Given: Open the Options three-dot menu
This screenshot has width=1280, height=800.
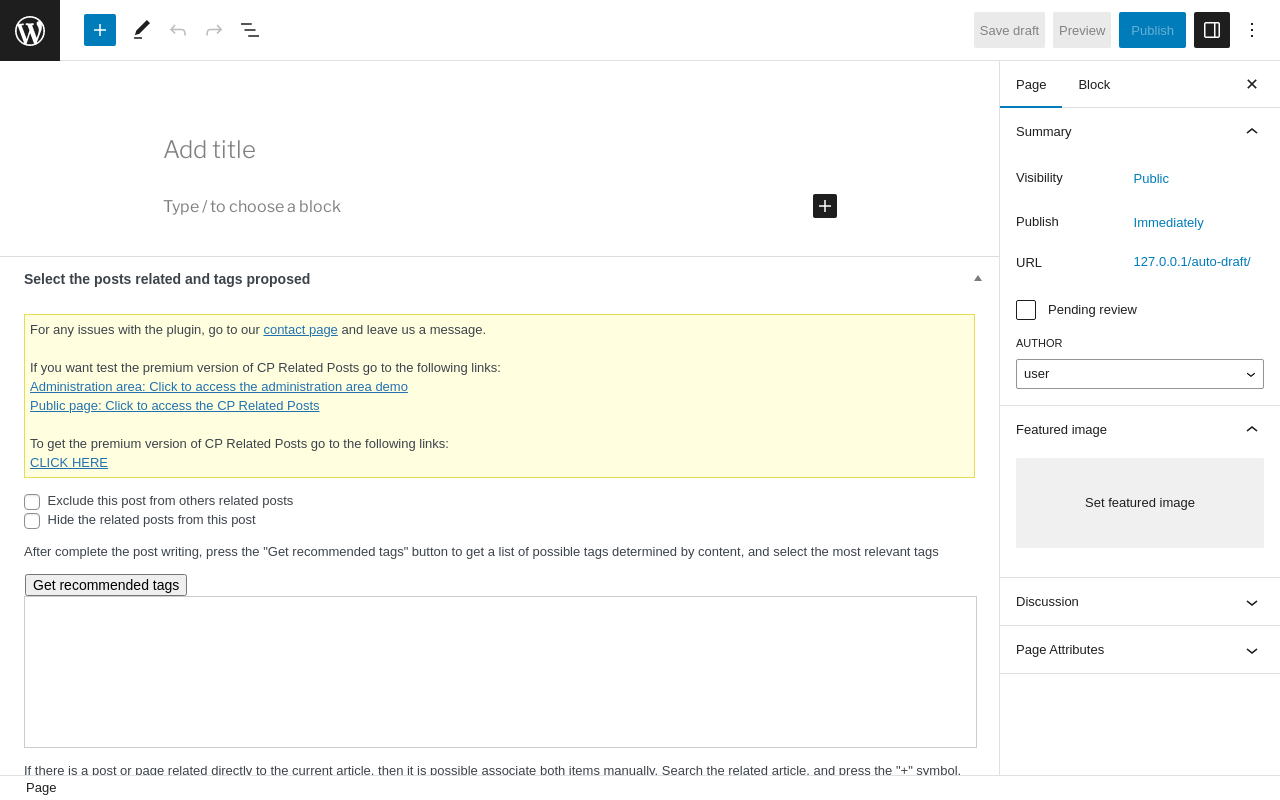Looking at the screenshot, I should pos(1252,30).
